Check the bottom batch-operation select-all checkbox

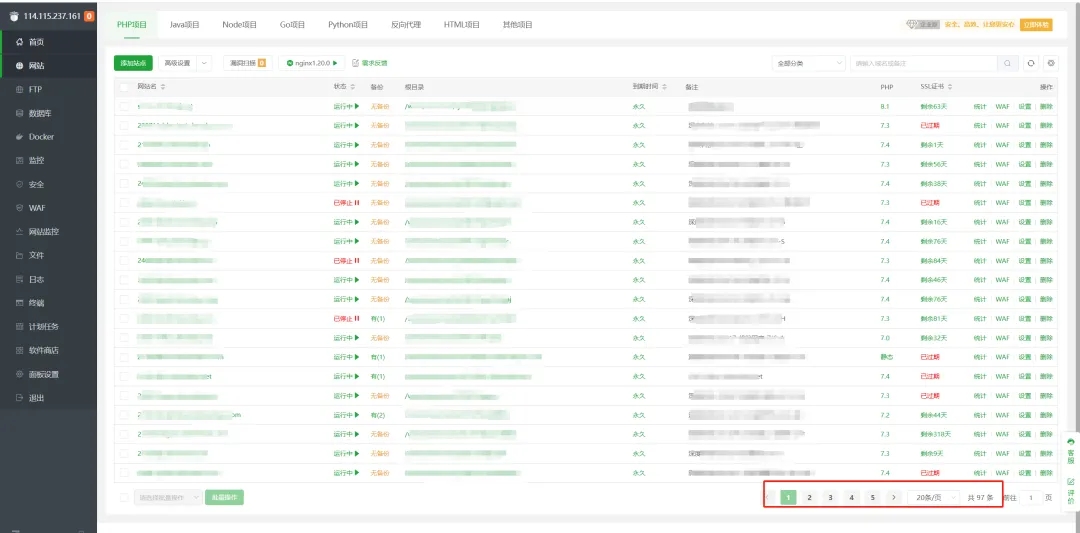coord(124,497)
